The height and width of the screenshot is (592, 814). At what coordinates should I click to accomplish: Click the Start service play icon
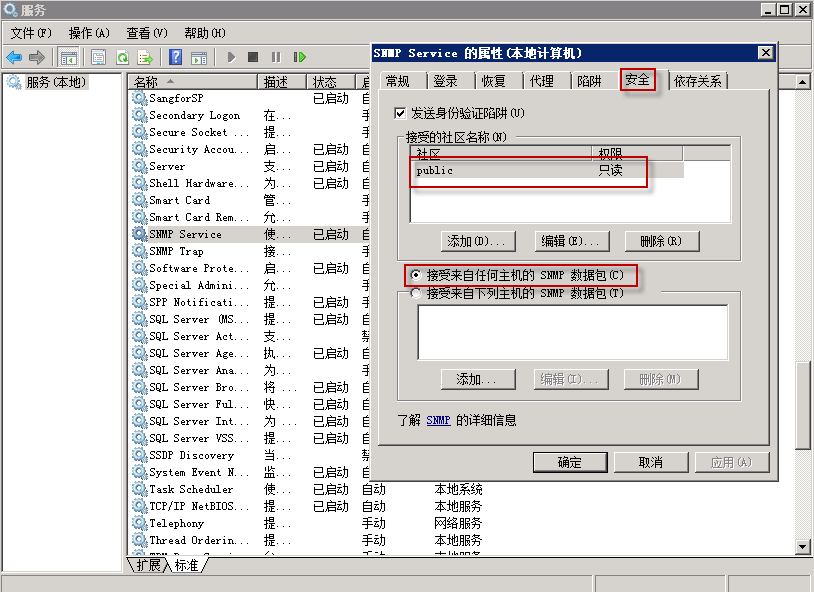tap(232, 57)
